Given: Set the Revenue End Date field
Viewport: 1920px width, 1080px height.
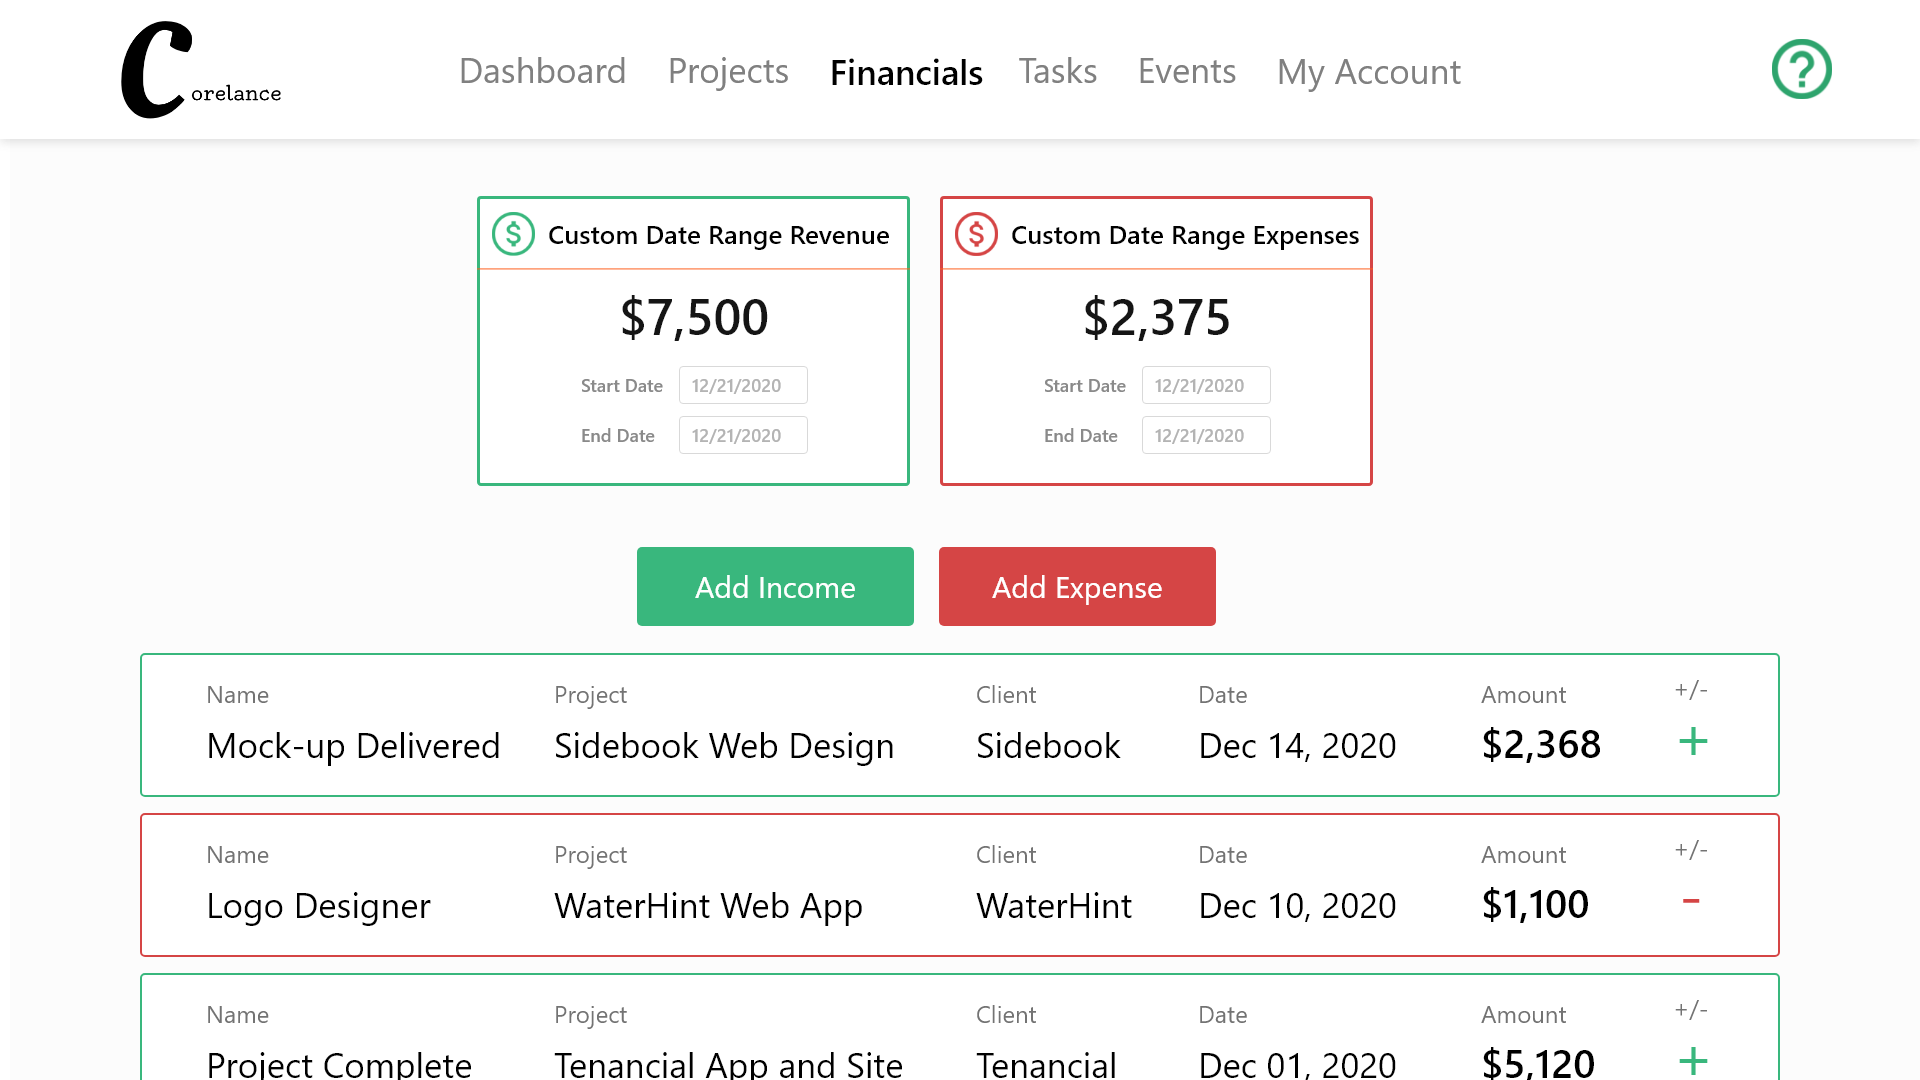Looking at the screenshot, I should [742, 435].
